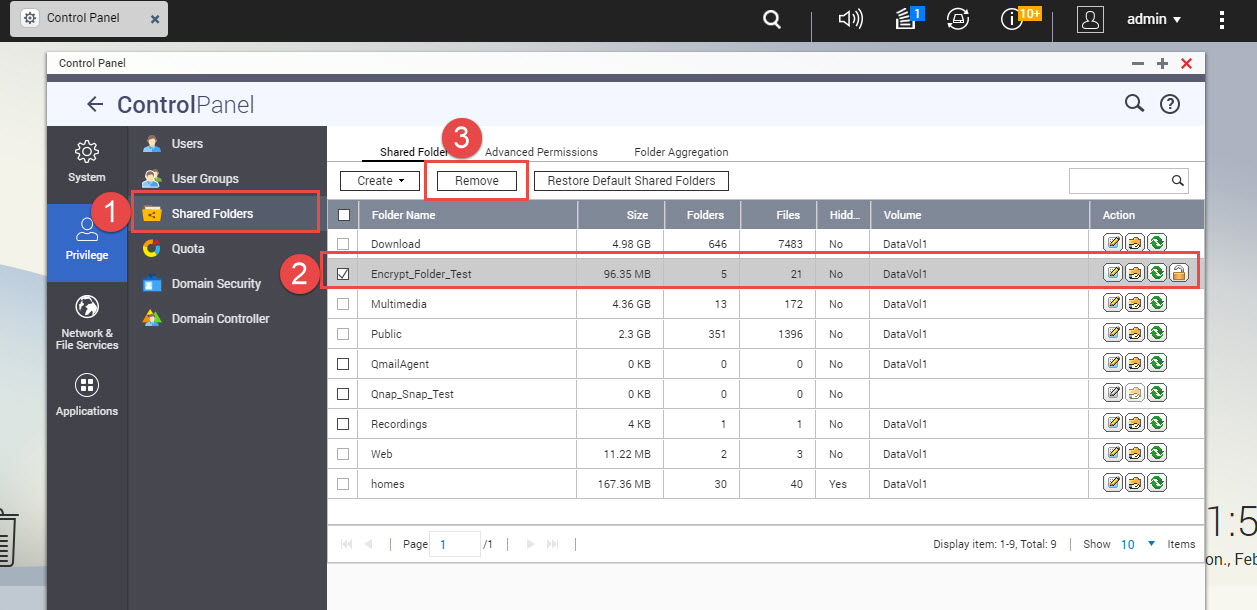The image size is (1257, 610).
Task: Refresh the Multimedia shared folder
Action: pyautogui.click(x=1157, y=302)
